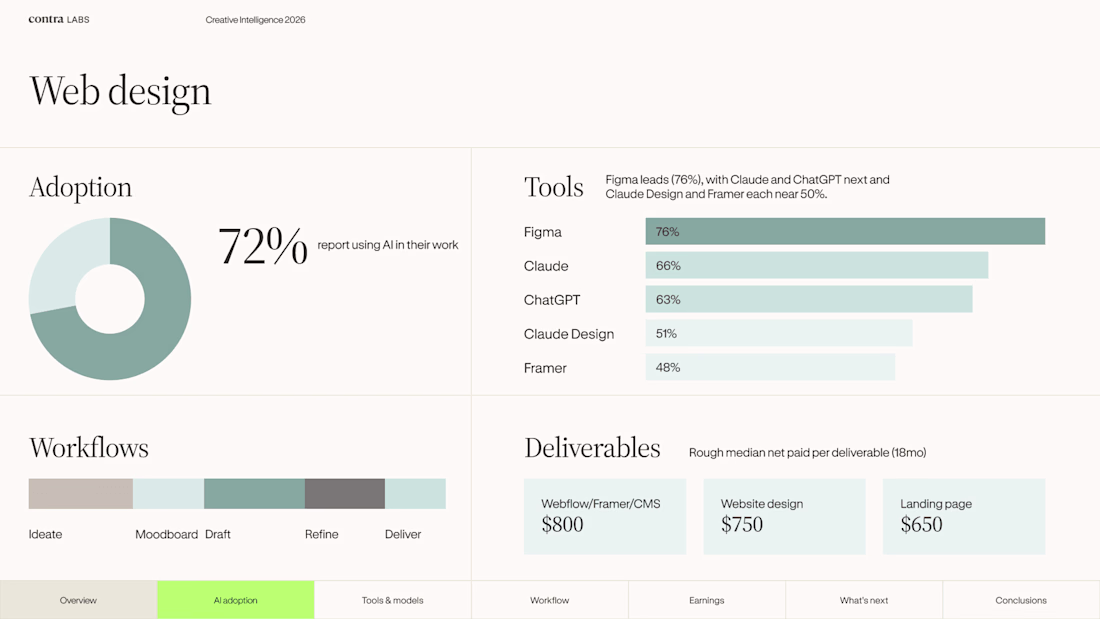Click the Refine label under Workflows
This screenshot has width=1100, height=619.
(x=321, y=534)
